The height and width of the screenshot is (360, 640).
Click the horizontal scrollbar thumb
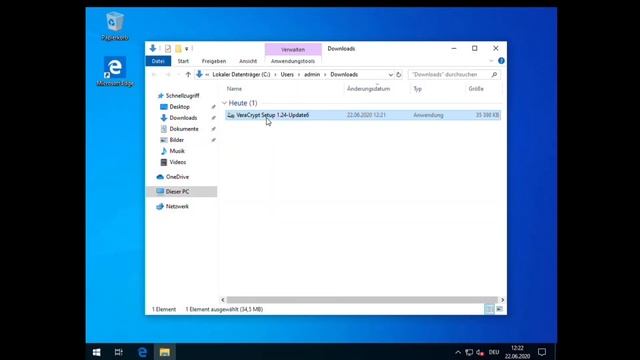pos(362,300)
